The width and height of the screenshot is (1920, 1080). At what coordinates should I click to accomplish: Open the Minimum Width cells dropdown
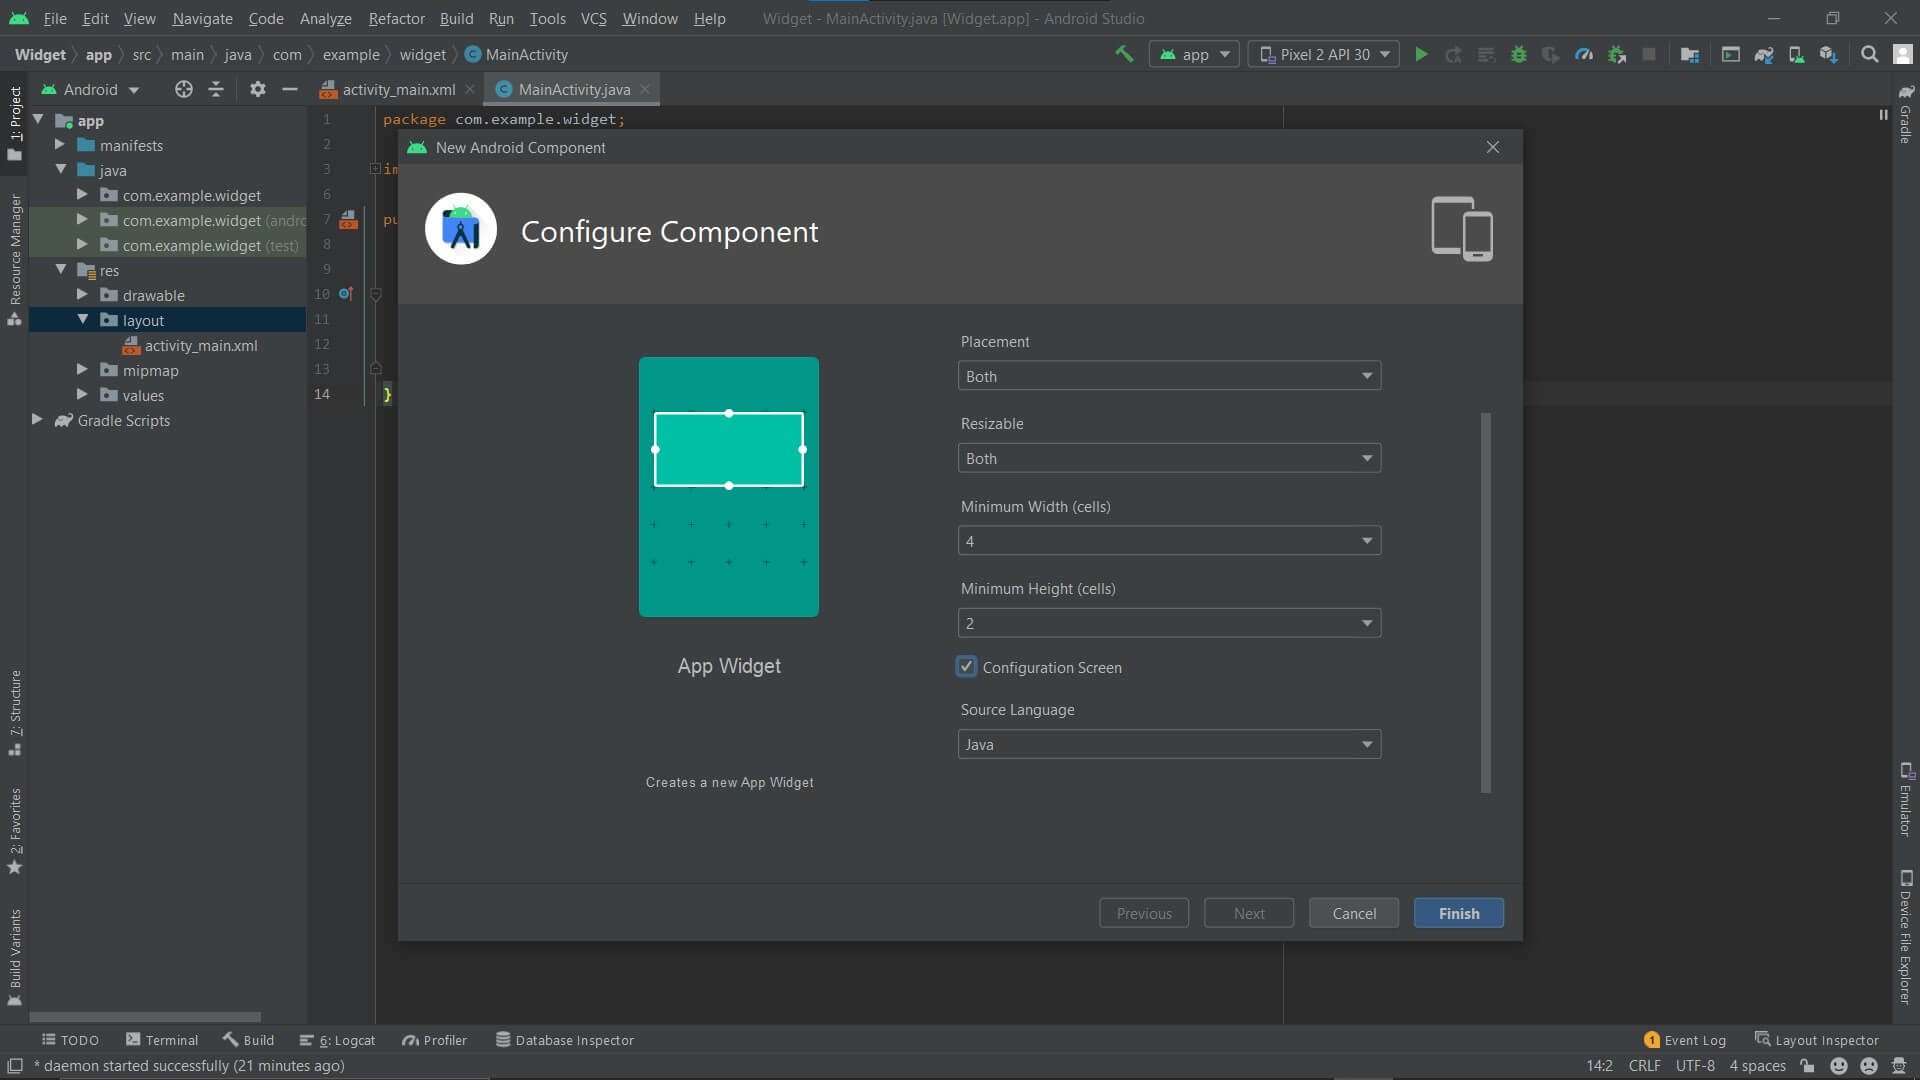click(1169, 541)
